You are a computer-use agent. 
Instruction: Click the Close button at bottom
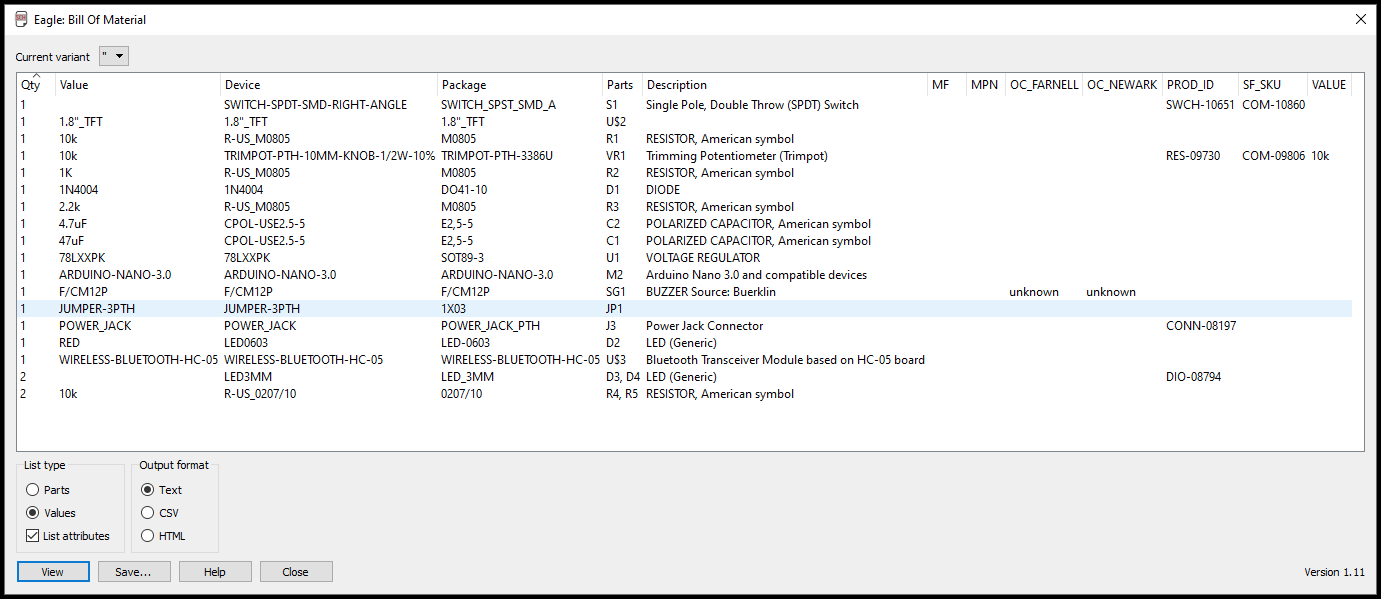(296, 572)
